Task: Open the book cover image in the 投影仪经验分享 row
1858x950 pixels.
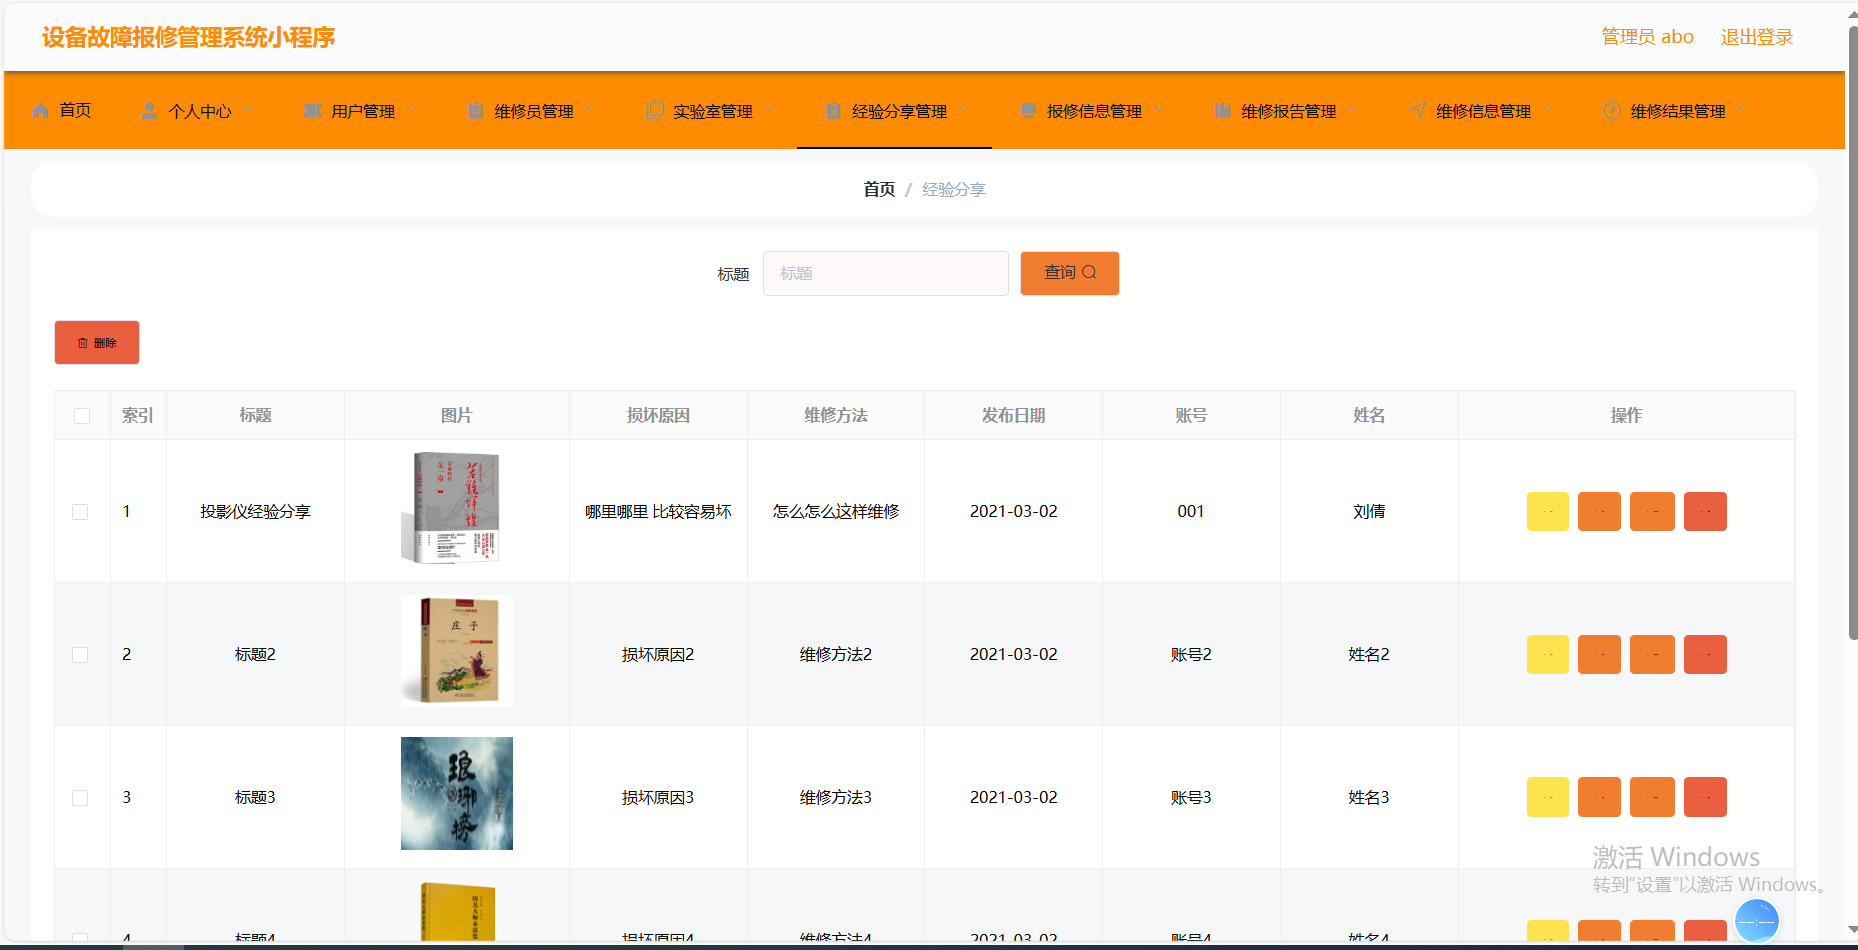Action: (457, 508)
